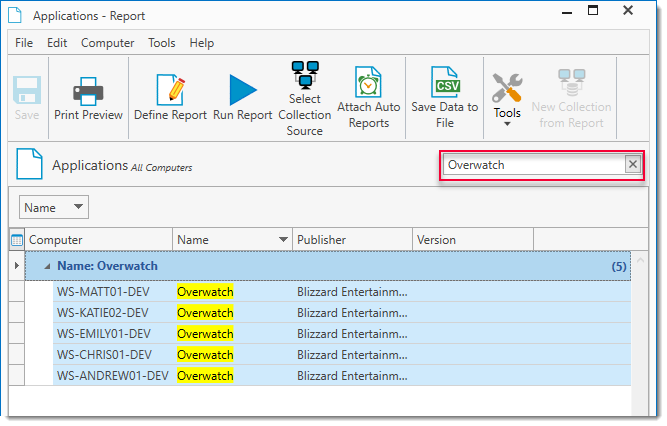The width and height of the screenshot is (667, 426).
Task: Collapse the Name: Overwatch group
Action: [47, 266]
